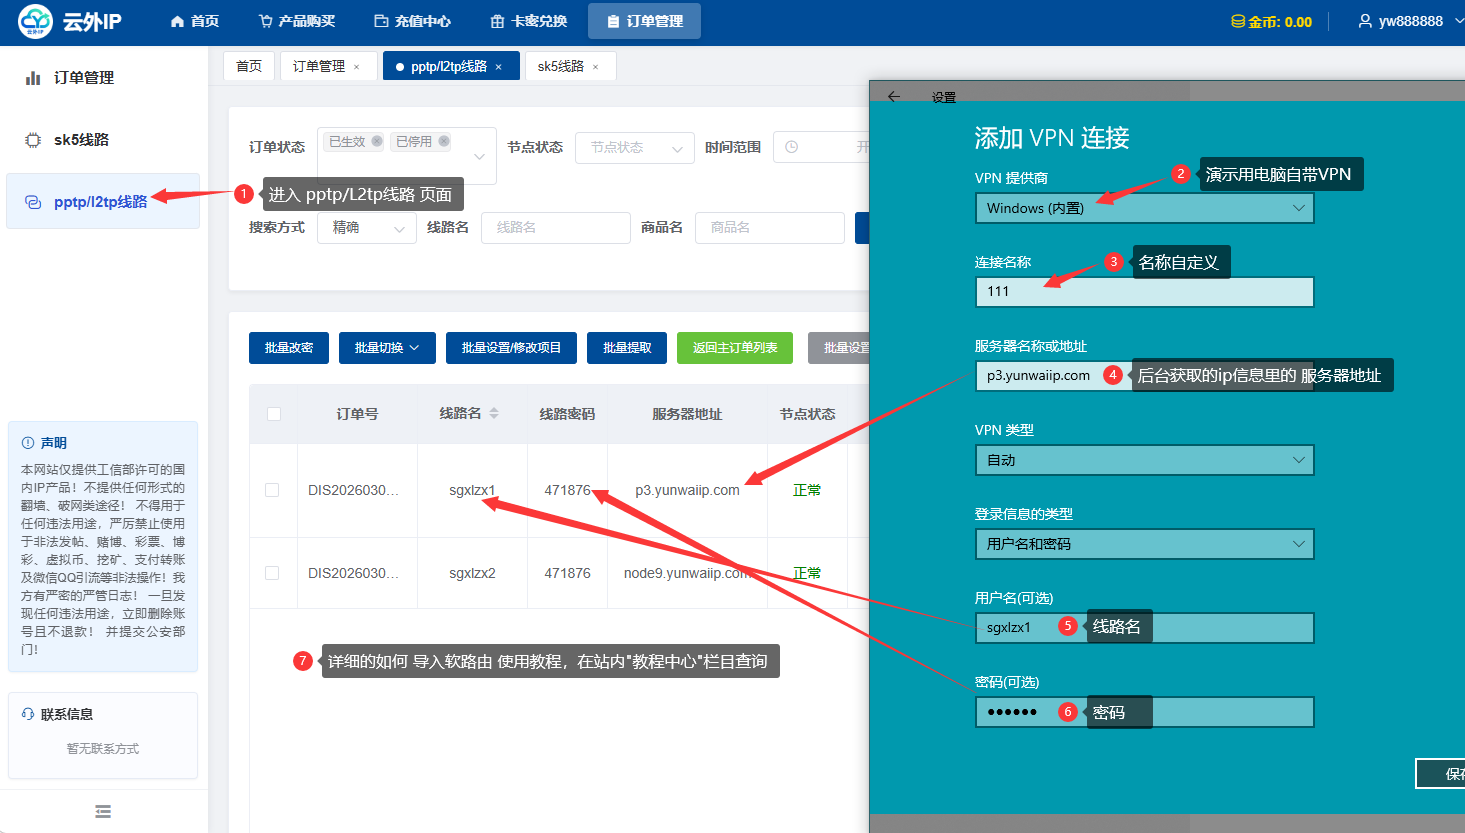
Task: Remove the 已生效 filter tag
Action: coord(377,141)
